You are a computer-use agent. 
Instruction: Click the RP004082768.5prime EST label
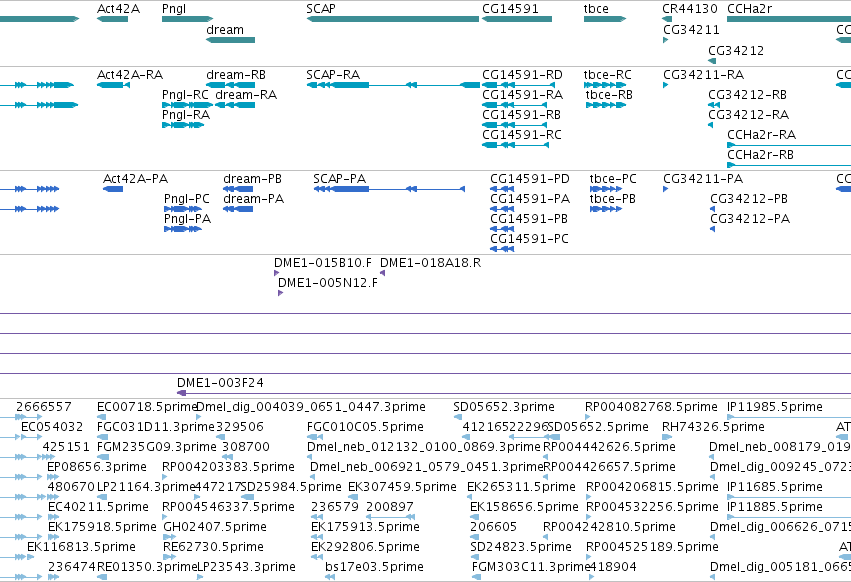pyautogui.click(x=651, y=407)
